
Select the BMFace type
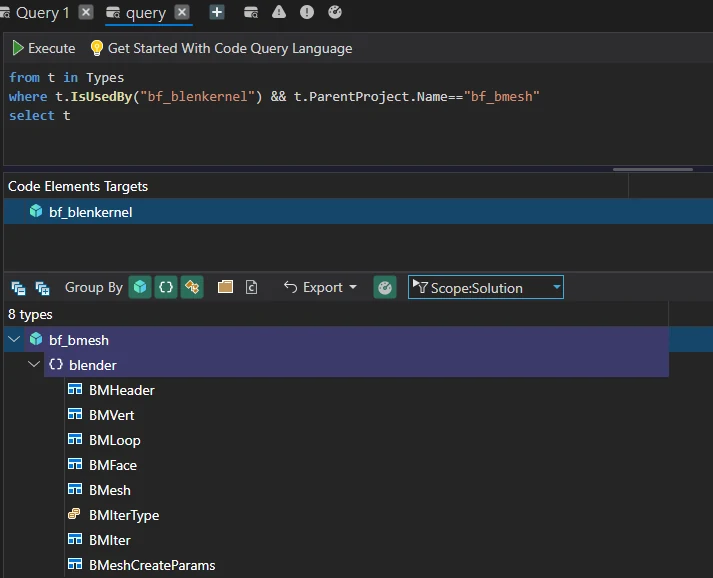tap(113, 465)
